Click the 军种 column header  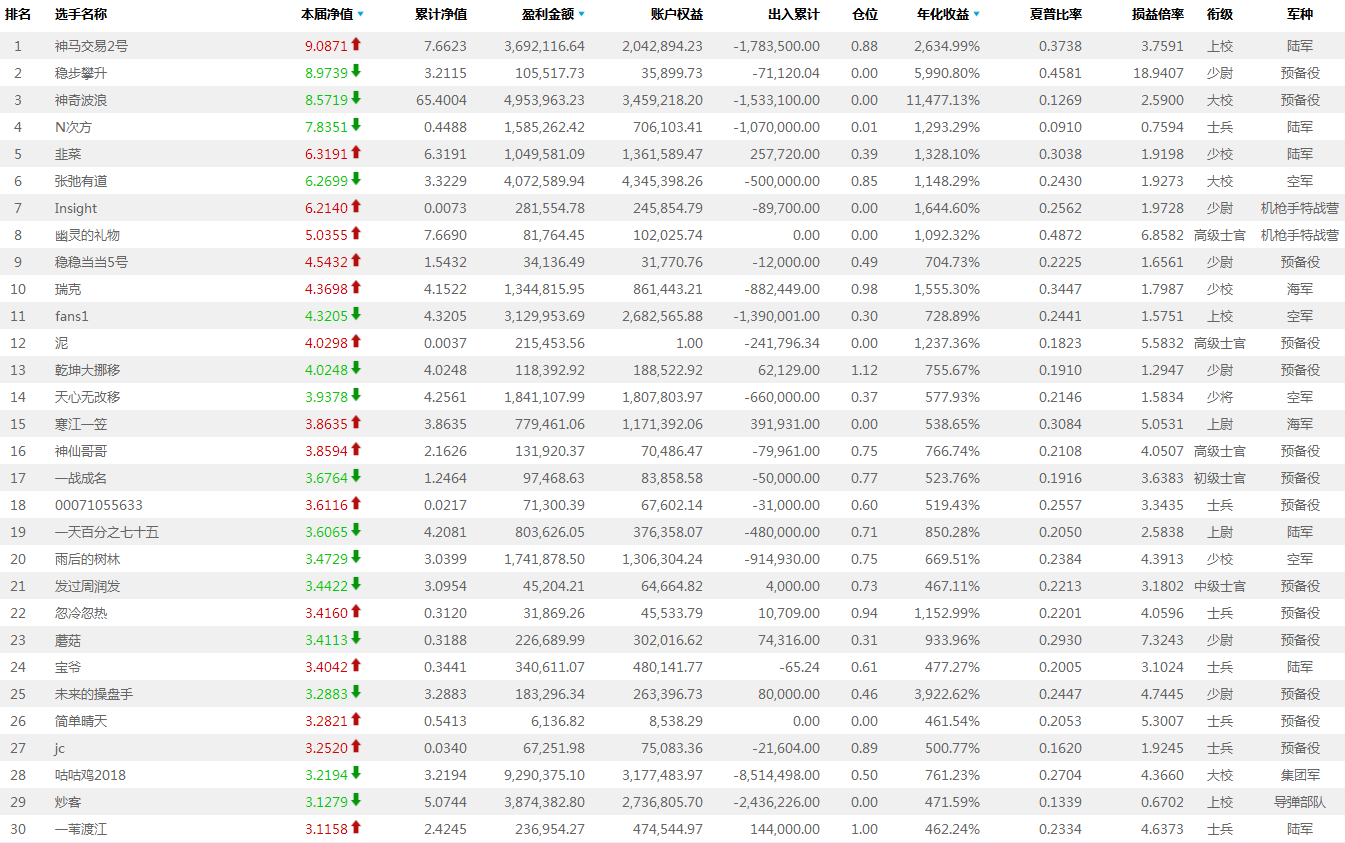point(1300,15)
